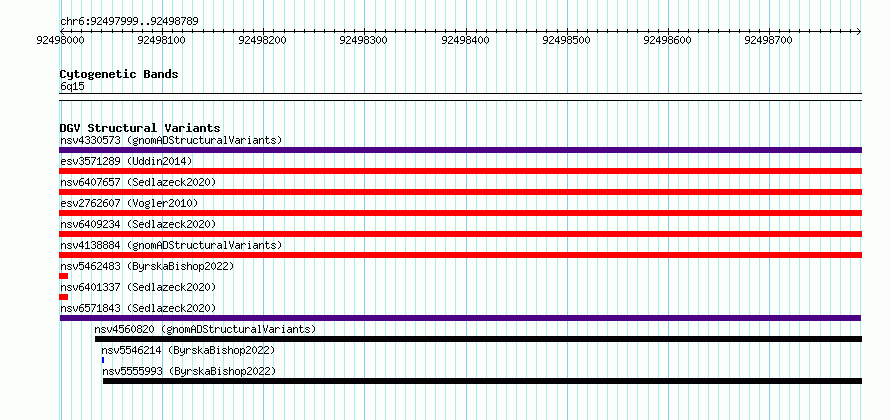The height and width of the screenshot is (420, 890).
Task: Click the tiny blue mark under nsv5546214
Action: [x=103, y=360]
